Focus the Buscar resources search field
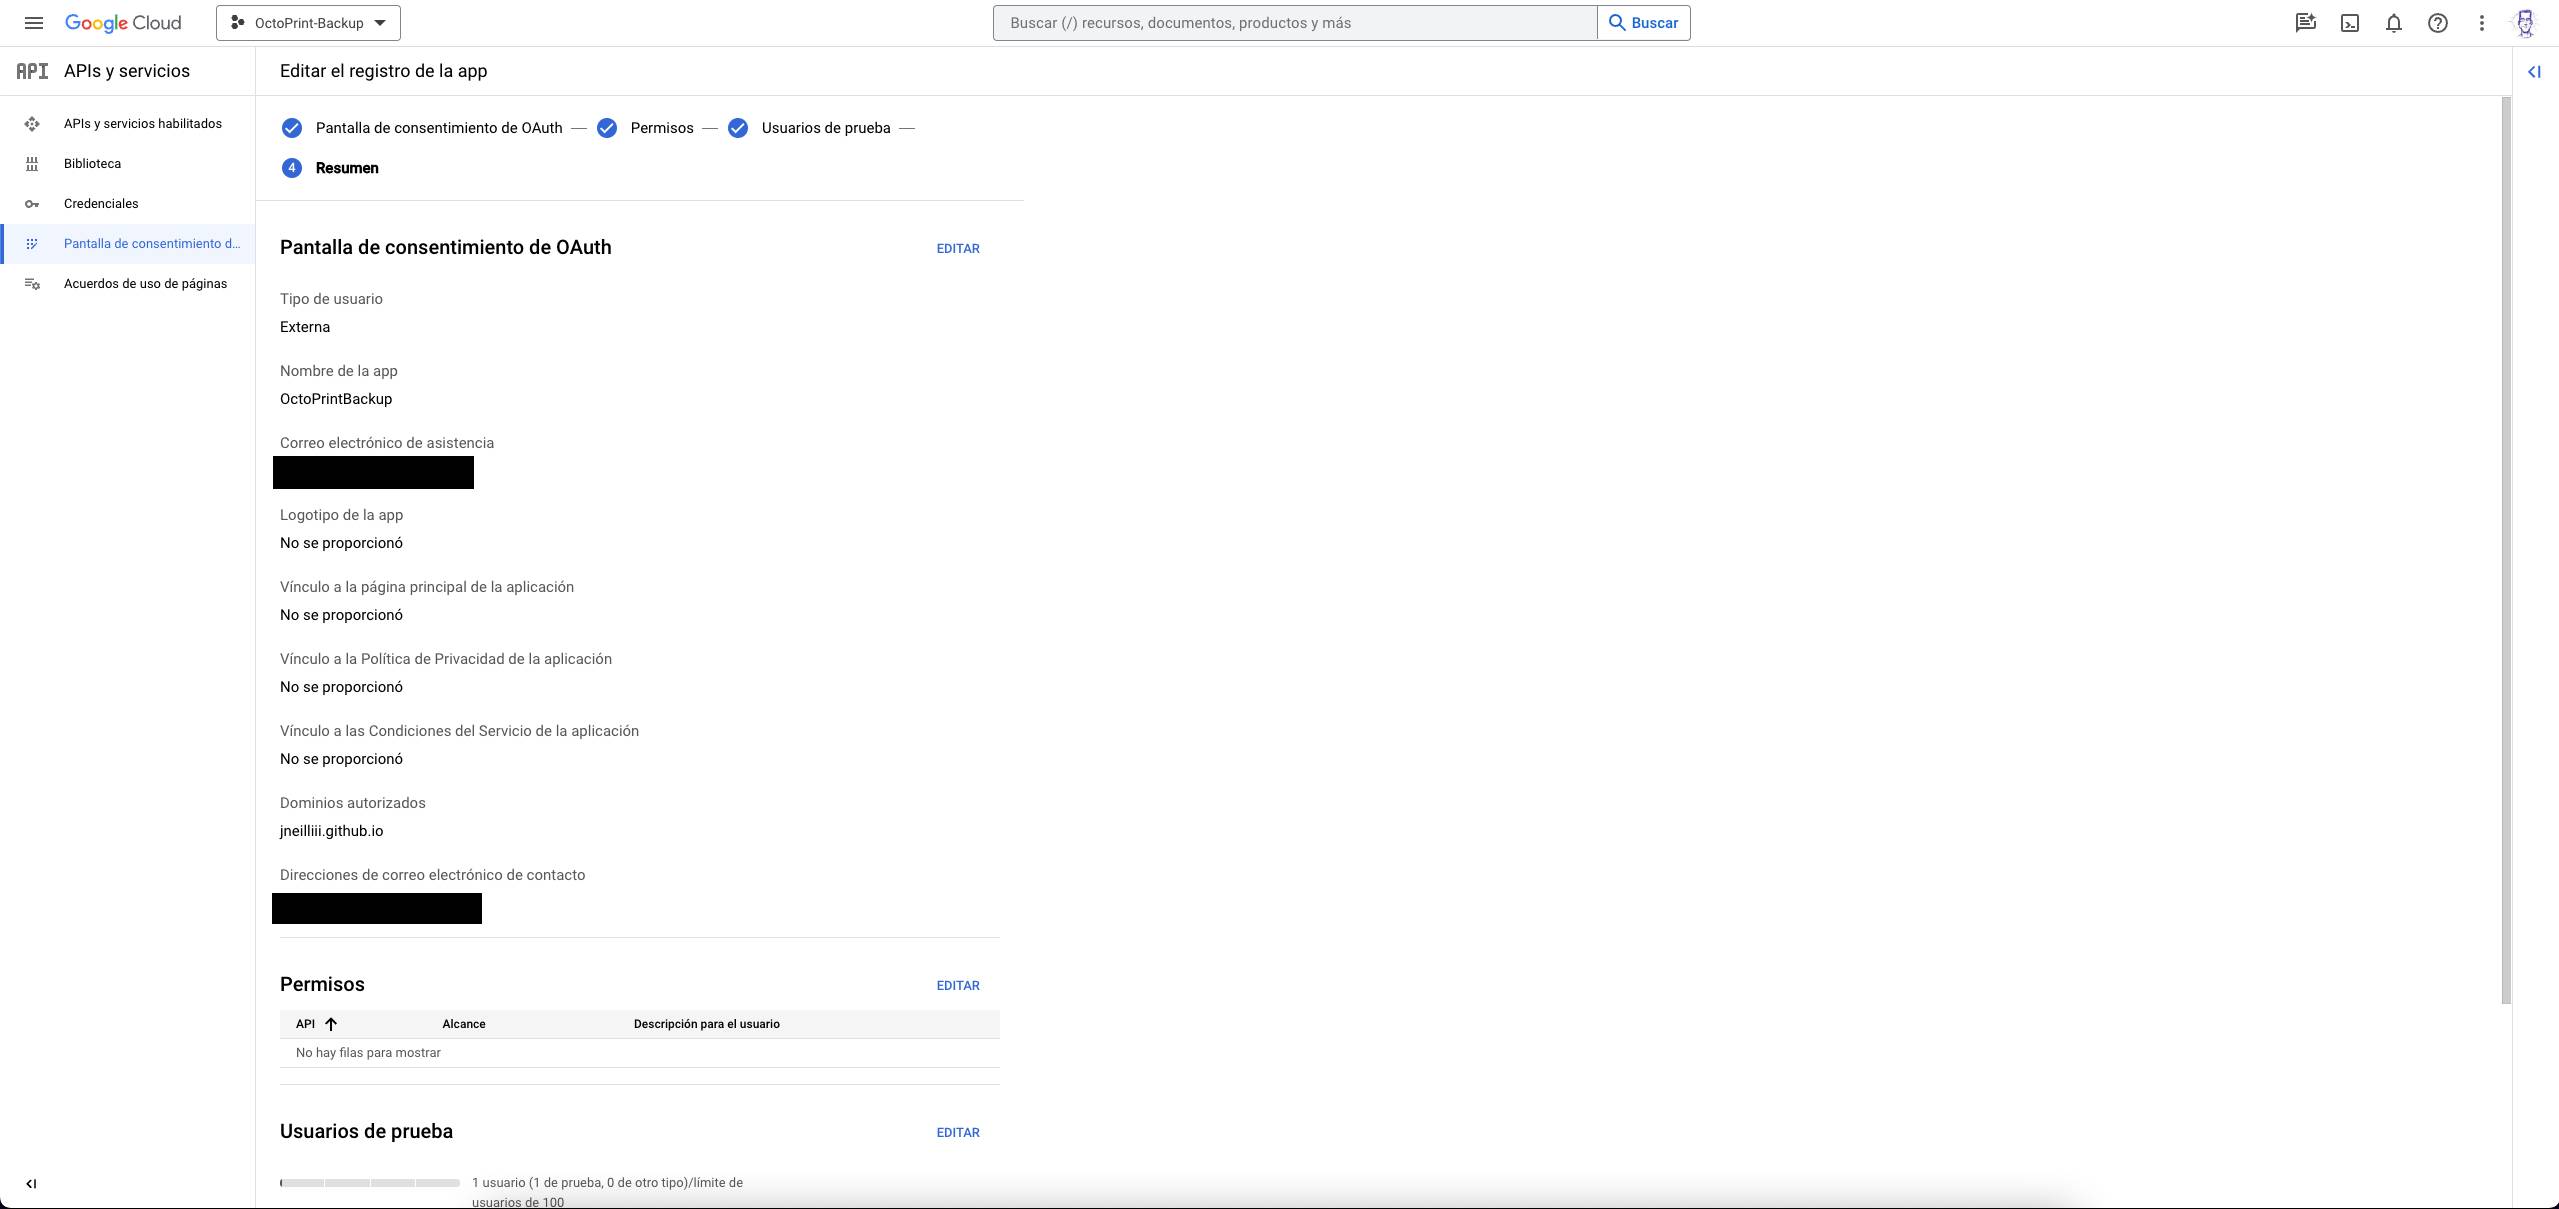This screenshot has width=2559, height=1209. click(1294, 23)
